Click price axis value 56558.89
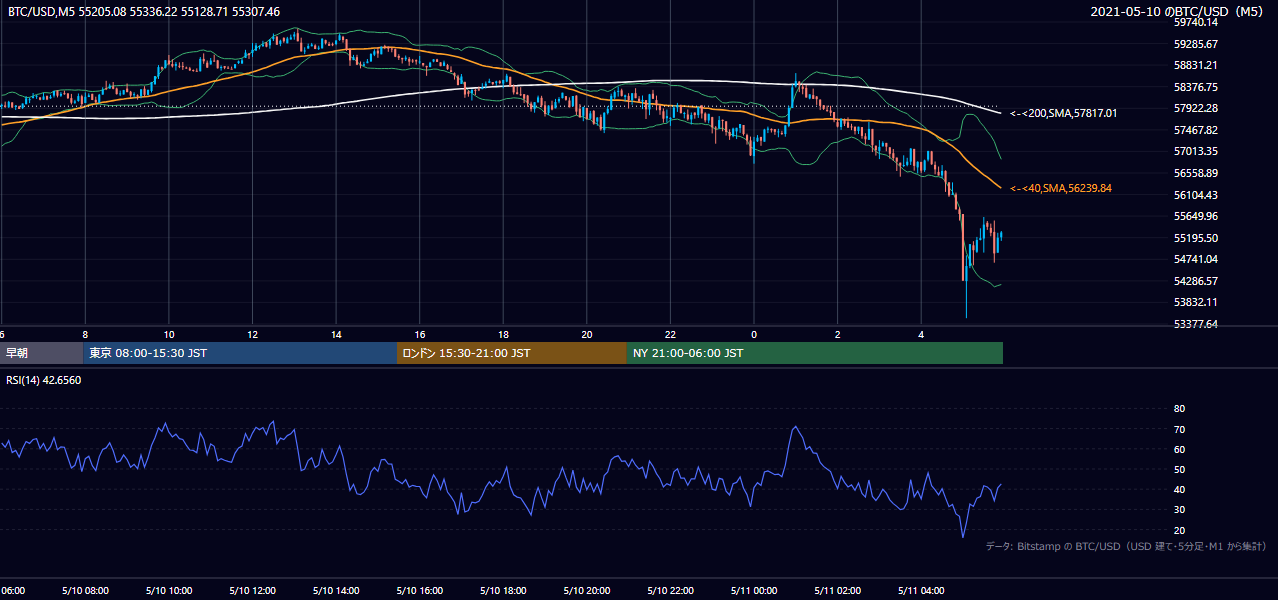 coord(1195,173)
